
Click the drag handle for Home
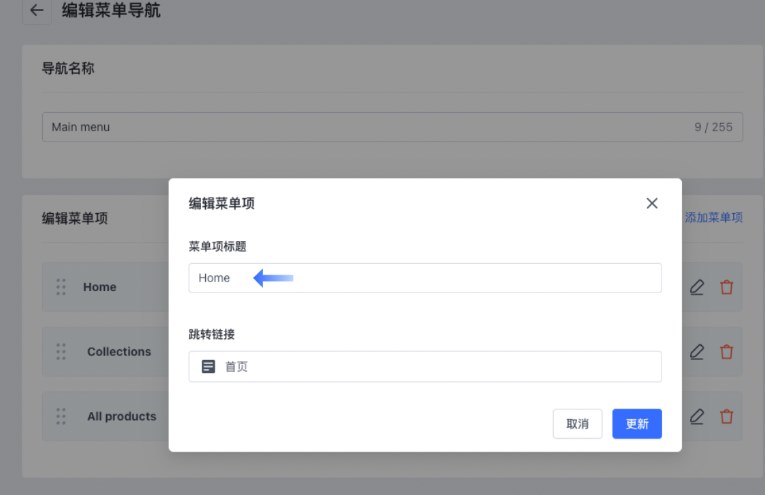(61, 287)
